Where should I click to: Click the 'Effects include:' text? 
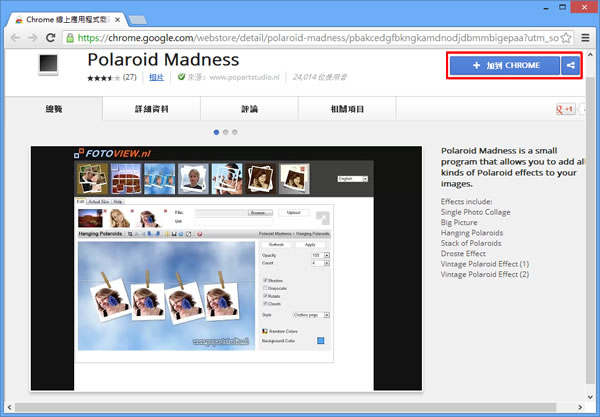466,202
